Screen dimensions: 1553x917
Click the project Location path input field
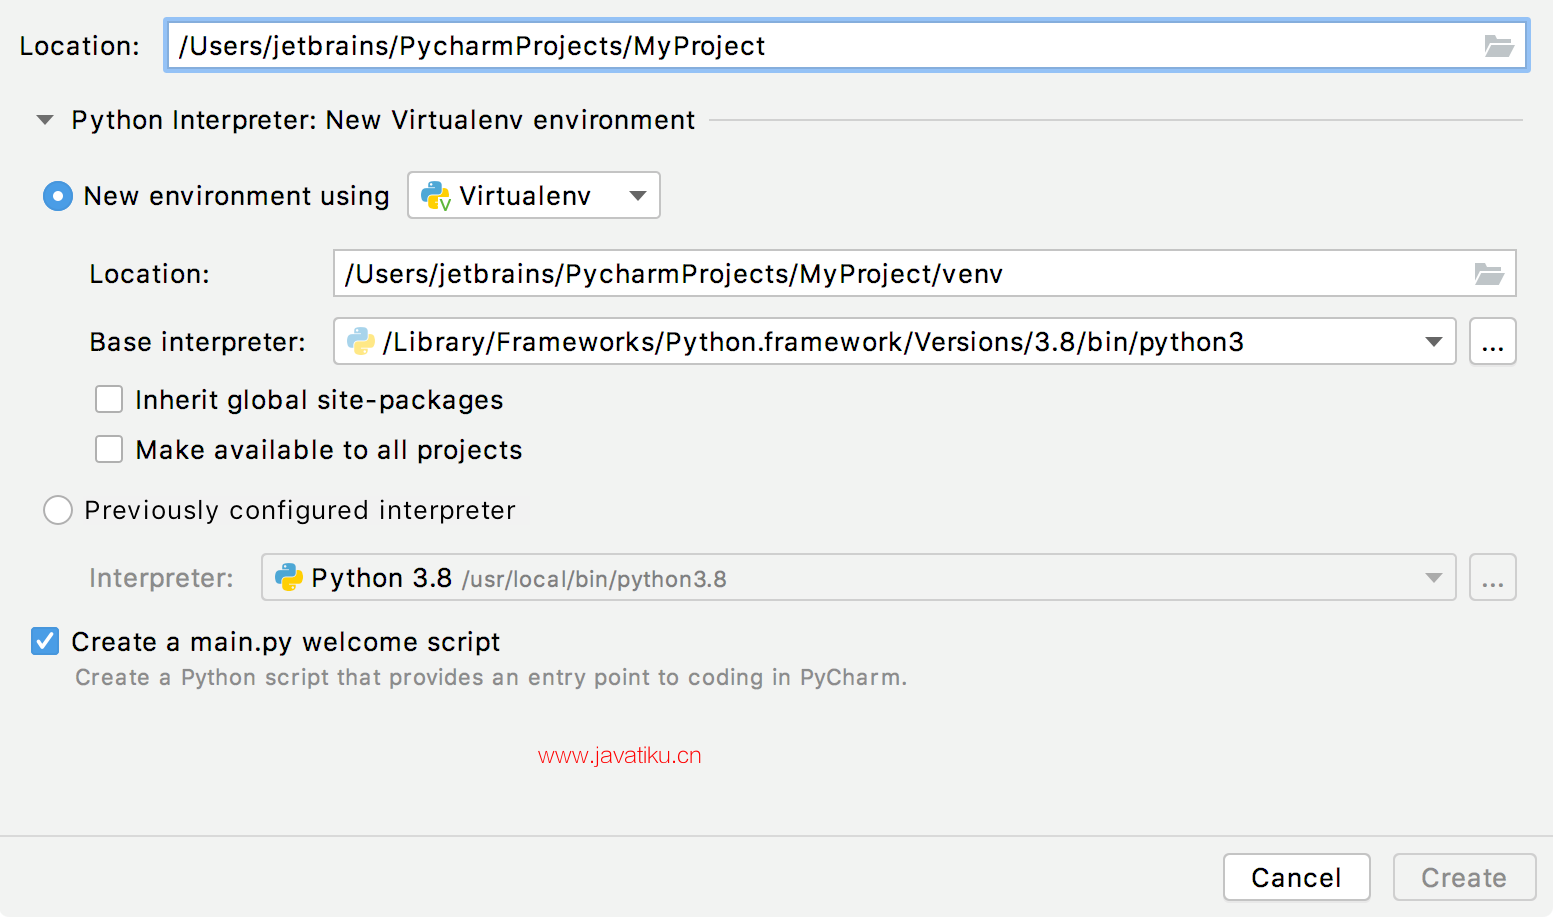(847, 46)
